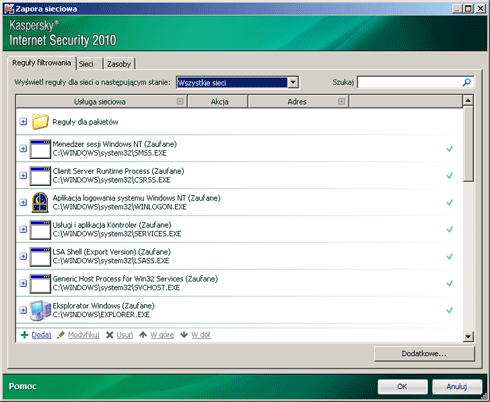490x402 pixels.
Task: Toggle allow checkmark for WINLOGON.EXE
Action: (450, 203)
